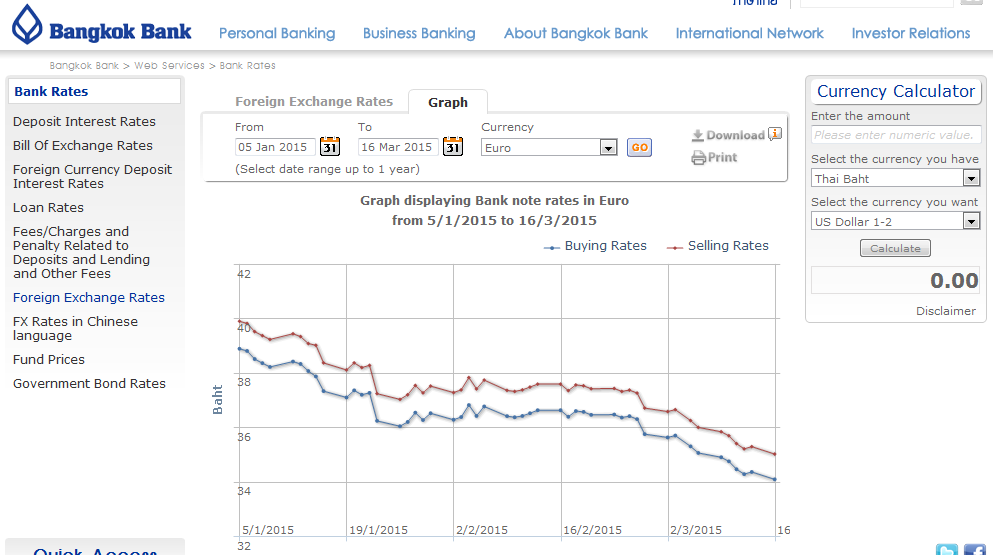
Task: Click the amount input field
Action: click(x=895, y=135)
